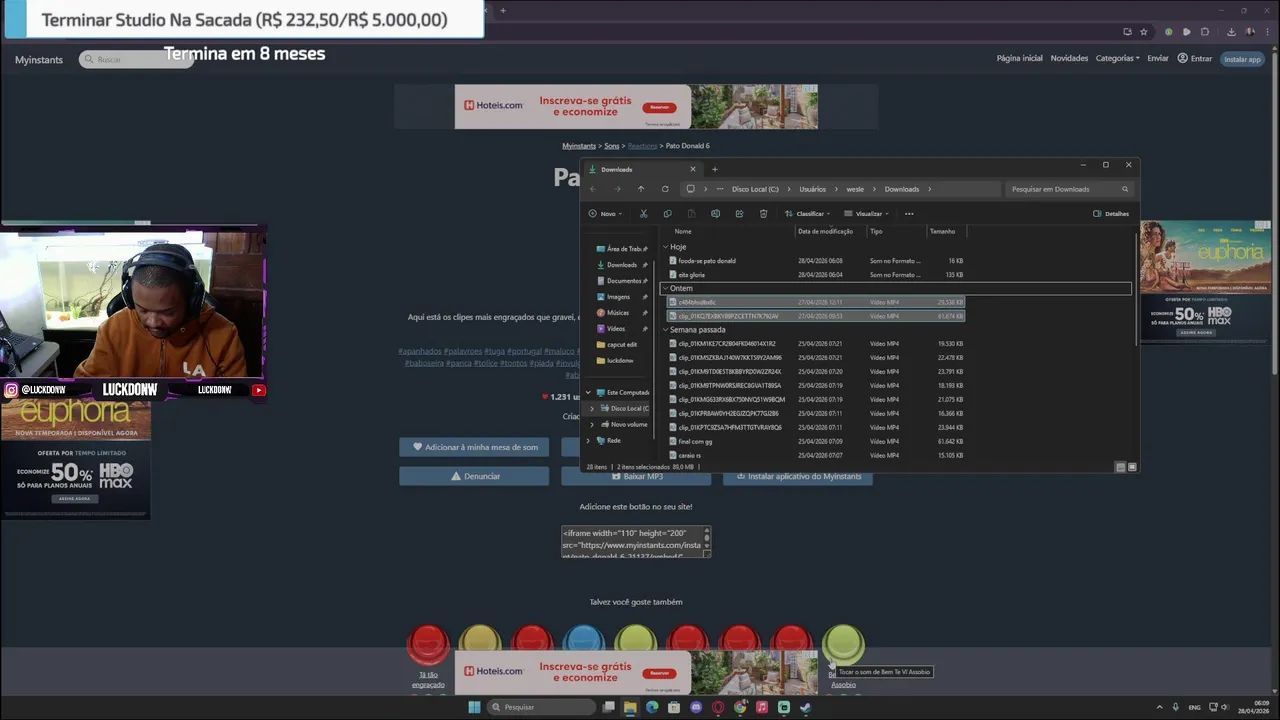Click Enviar in Myinstants navbar

[x=1158, y=58]
